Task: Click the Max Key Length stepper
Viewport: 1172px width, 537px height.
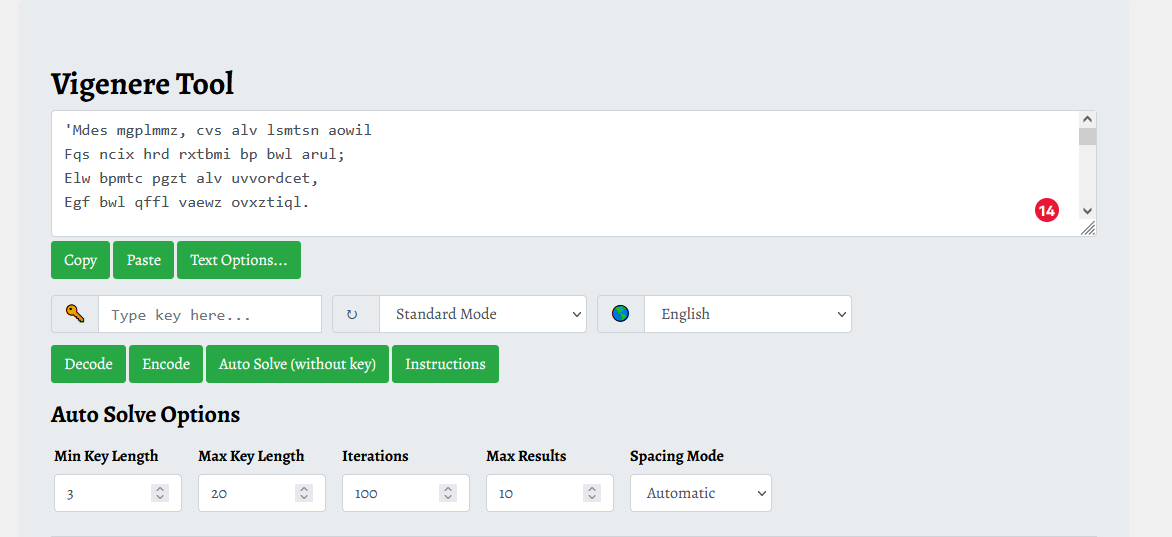Action: pyautogui.click(x=304, y=493)
